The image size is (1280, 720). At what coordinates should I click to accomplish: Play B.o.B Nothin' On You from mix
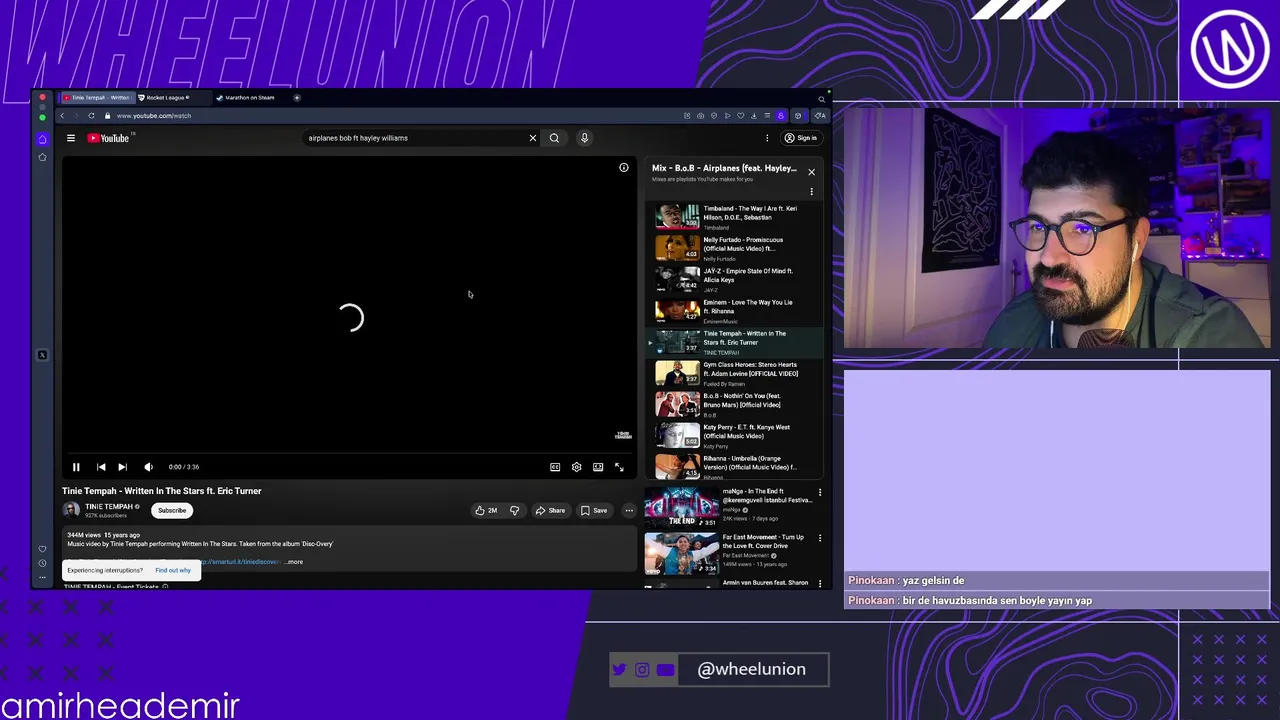[734, 404]
